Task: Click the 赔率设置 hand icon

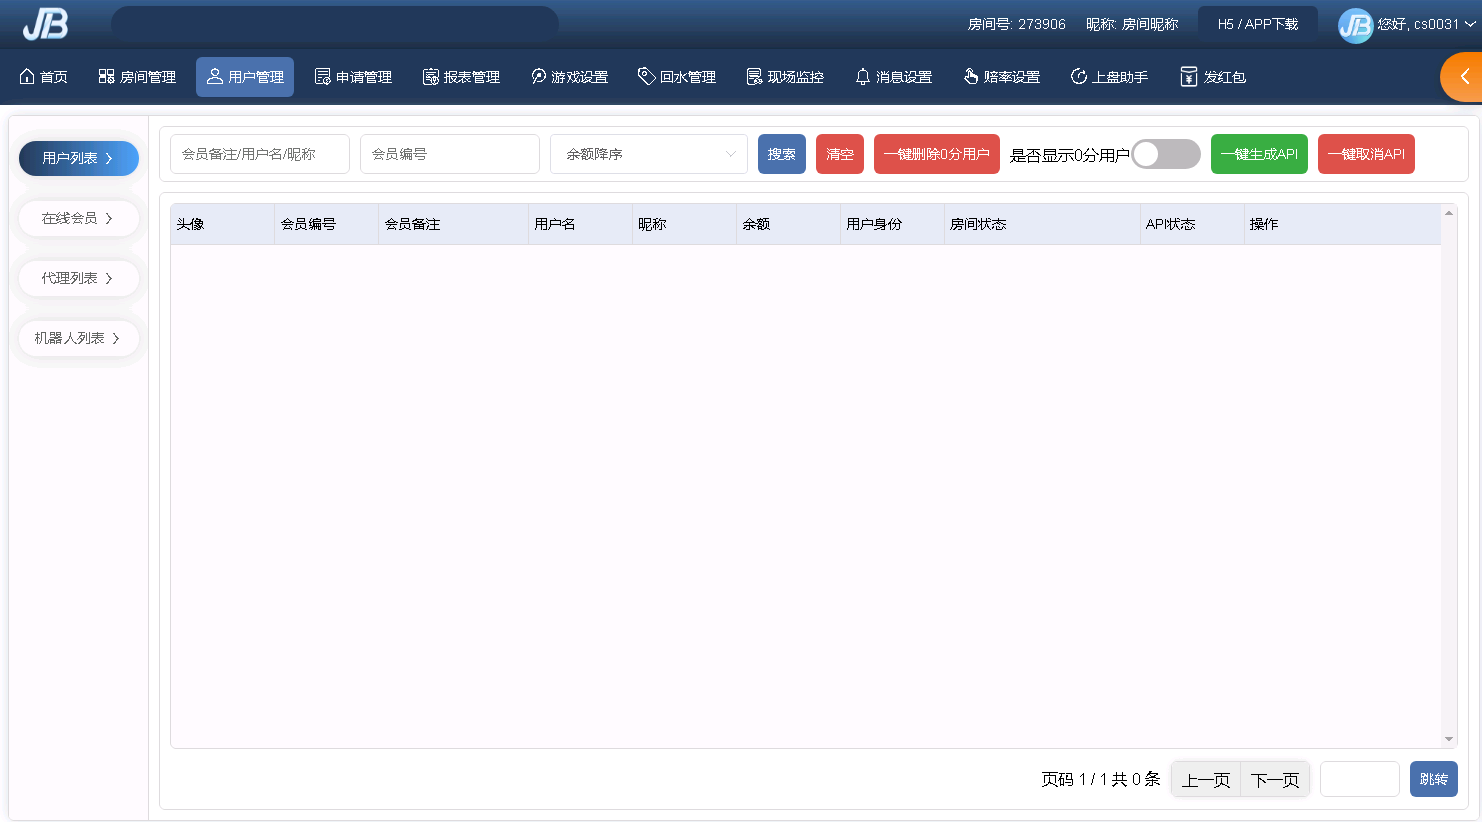Action: tap(970, 77)
